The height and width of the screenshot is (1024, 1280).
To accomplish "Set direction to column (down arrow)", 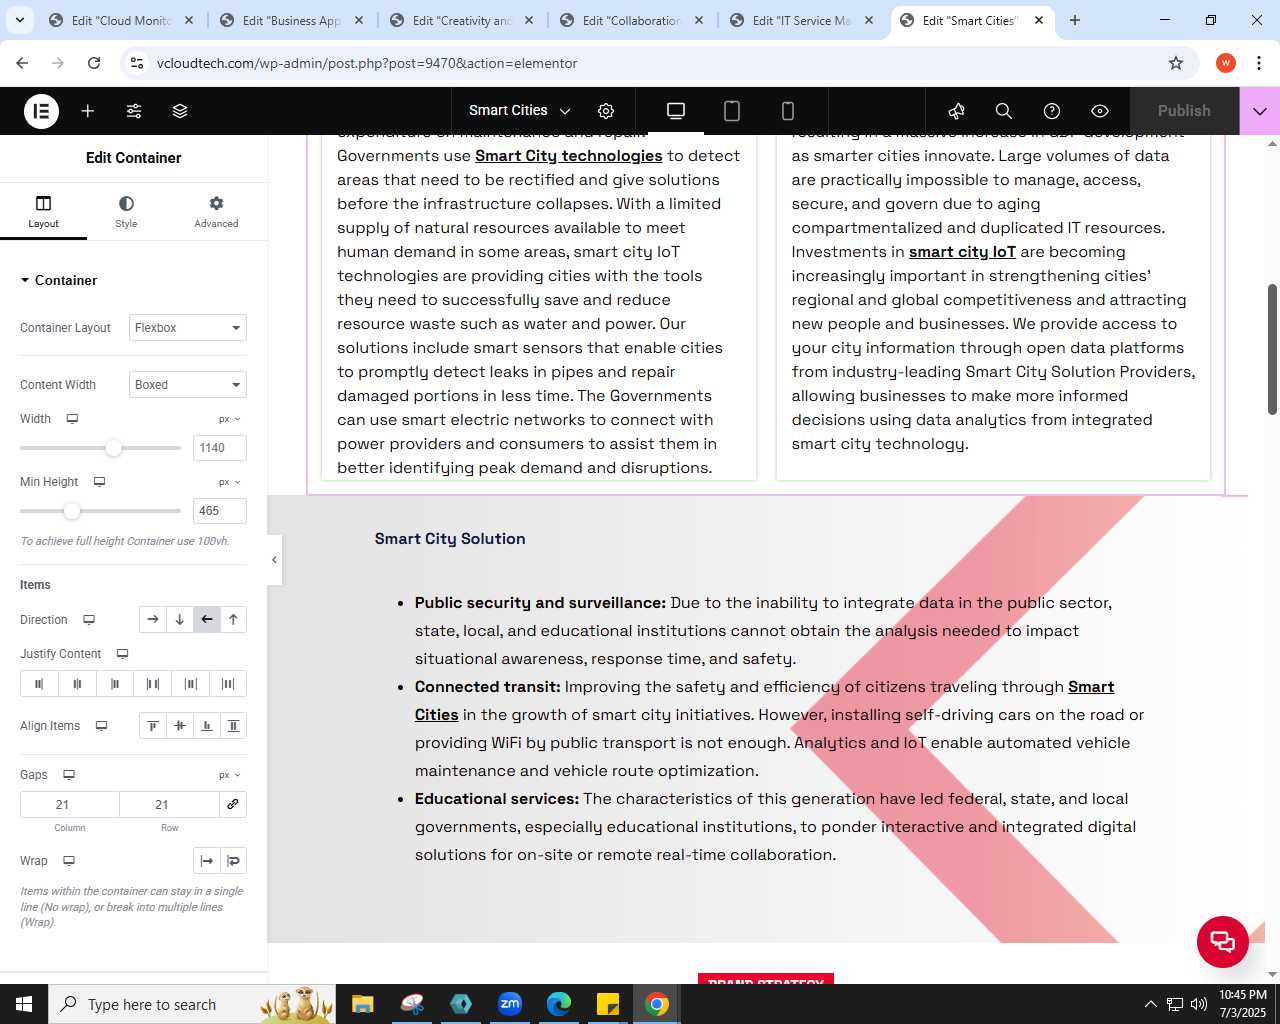I will point(179,620).
